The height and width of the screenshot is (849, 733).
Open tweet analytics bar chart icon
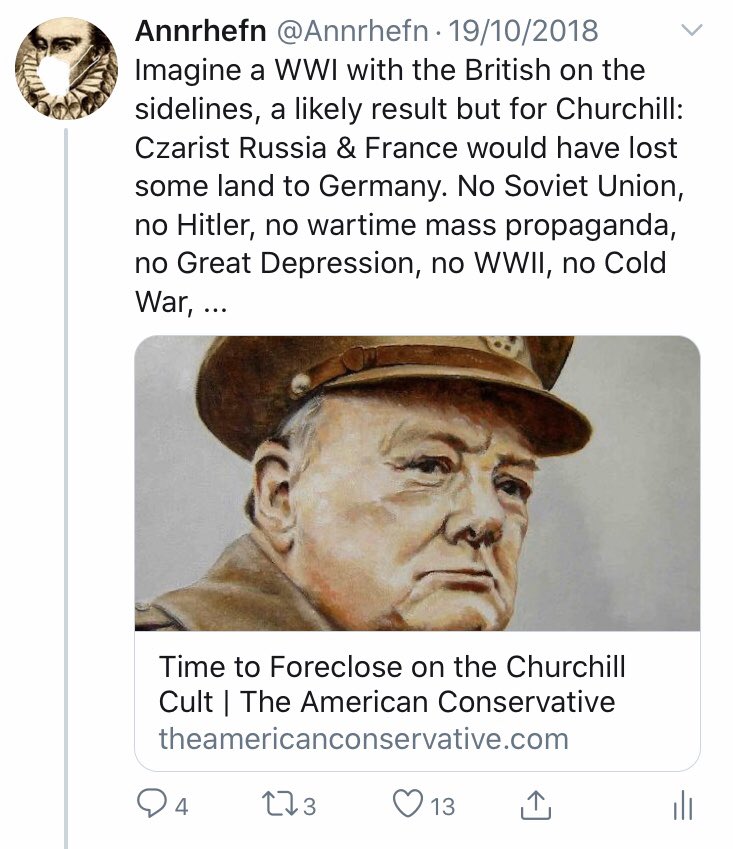682,804
